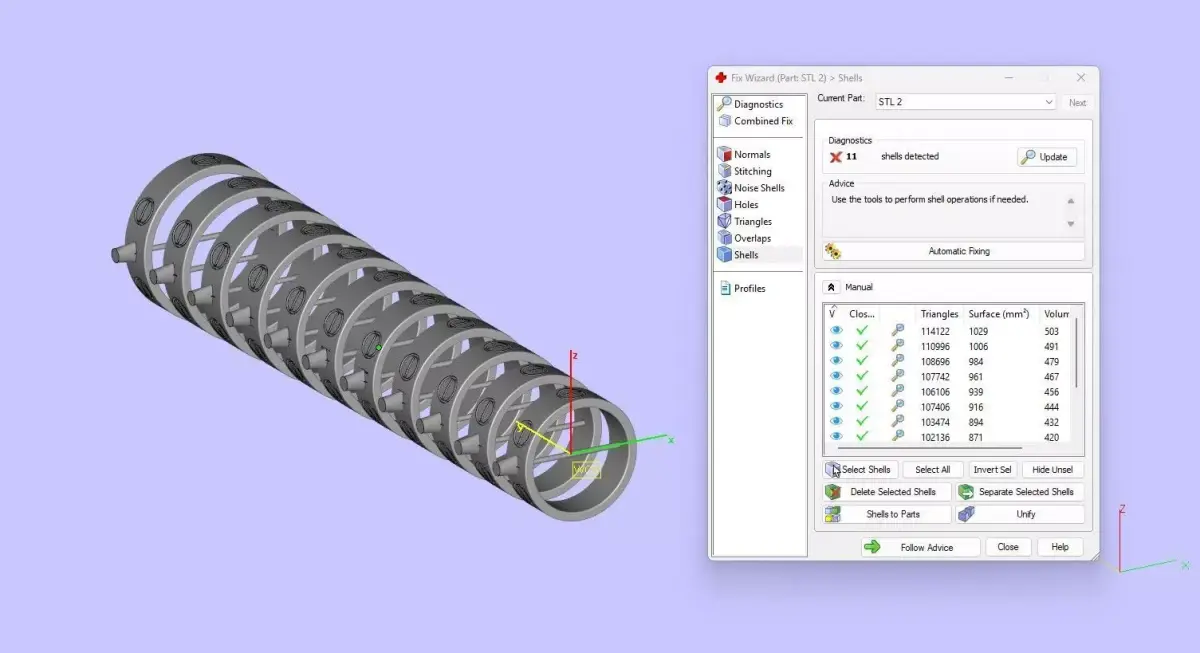The height and width of the screenshot is (653, 1200).
Task: Toggle visibility of shell 106106
Action: click(836, 392)
